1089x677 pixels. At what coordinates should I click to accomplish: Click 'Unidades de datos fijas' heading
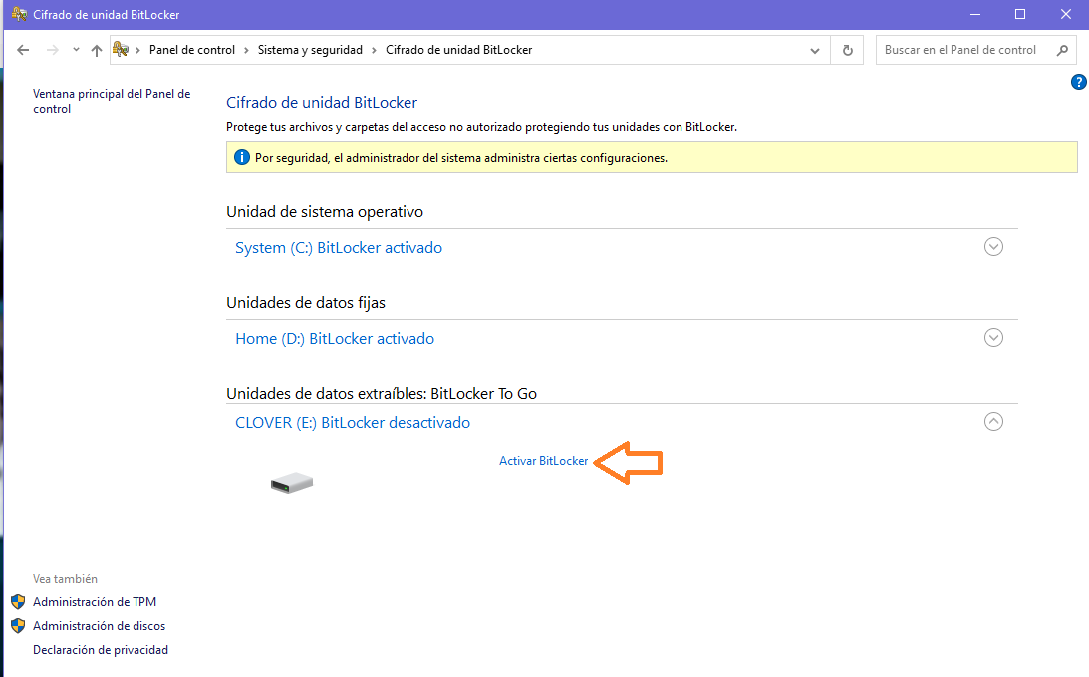(306, 303)
